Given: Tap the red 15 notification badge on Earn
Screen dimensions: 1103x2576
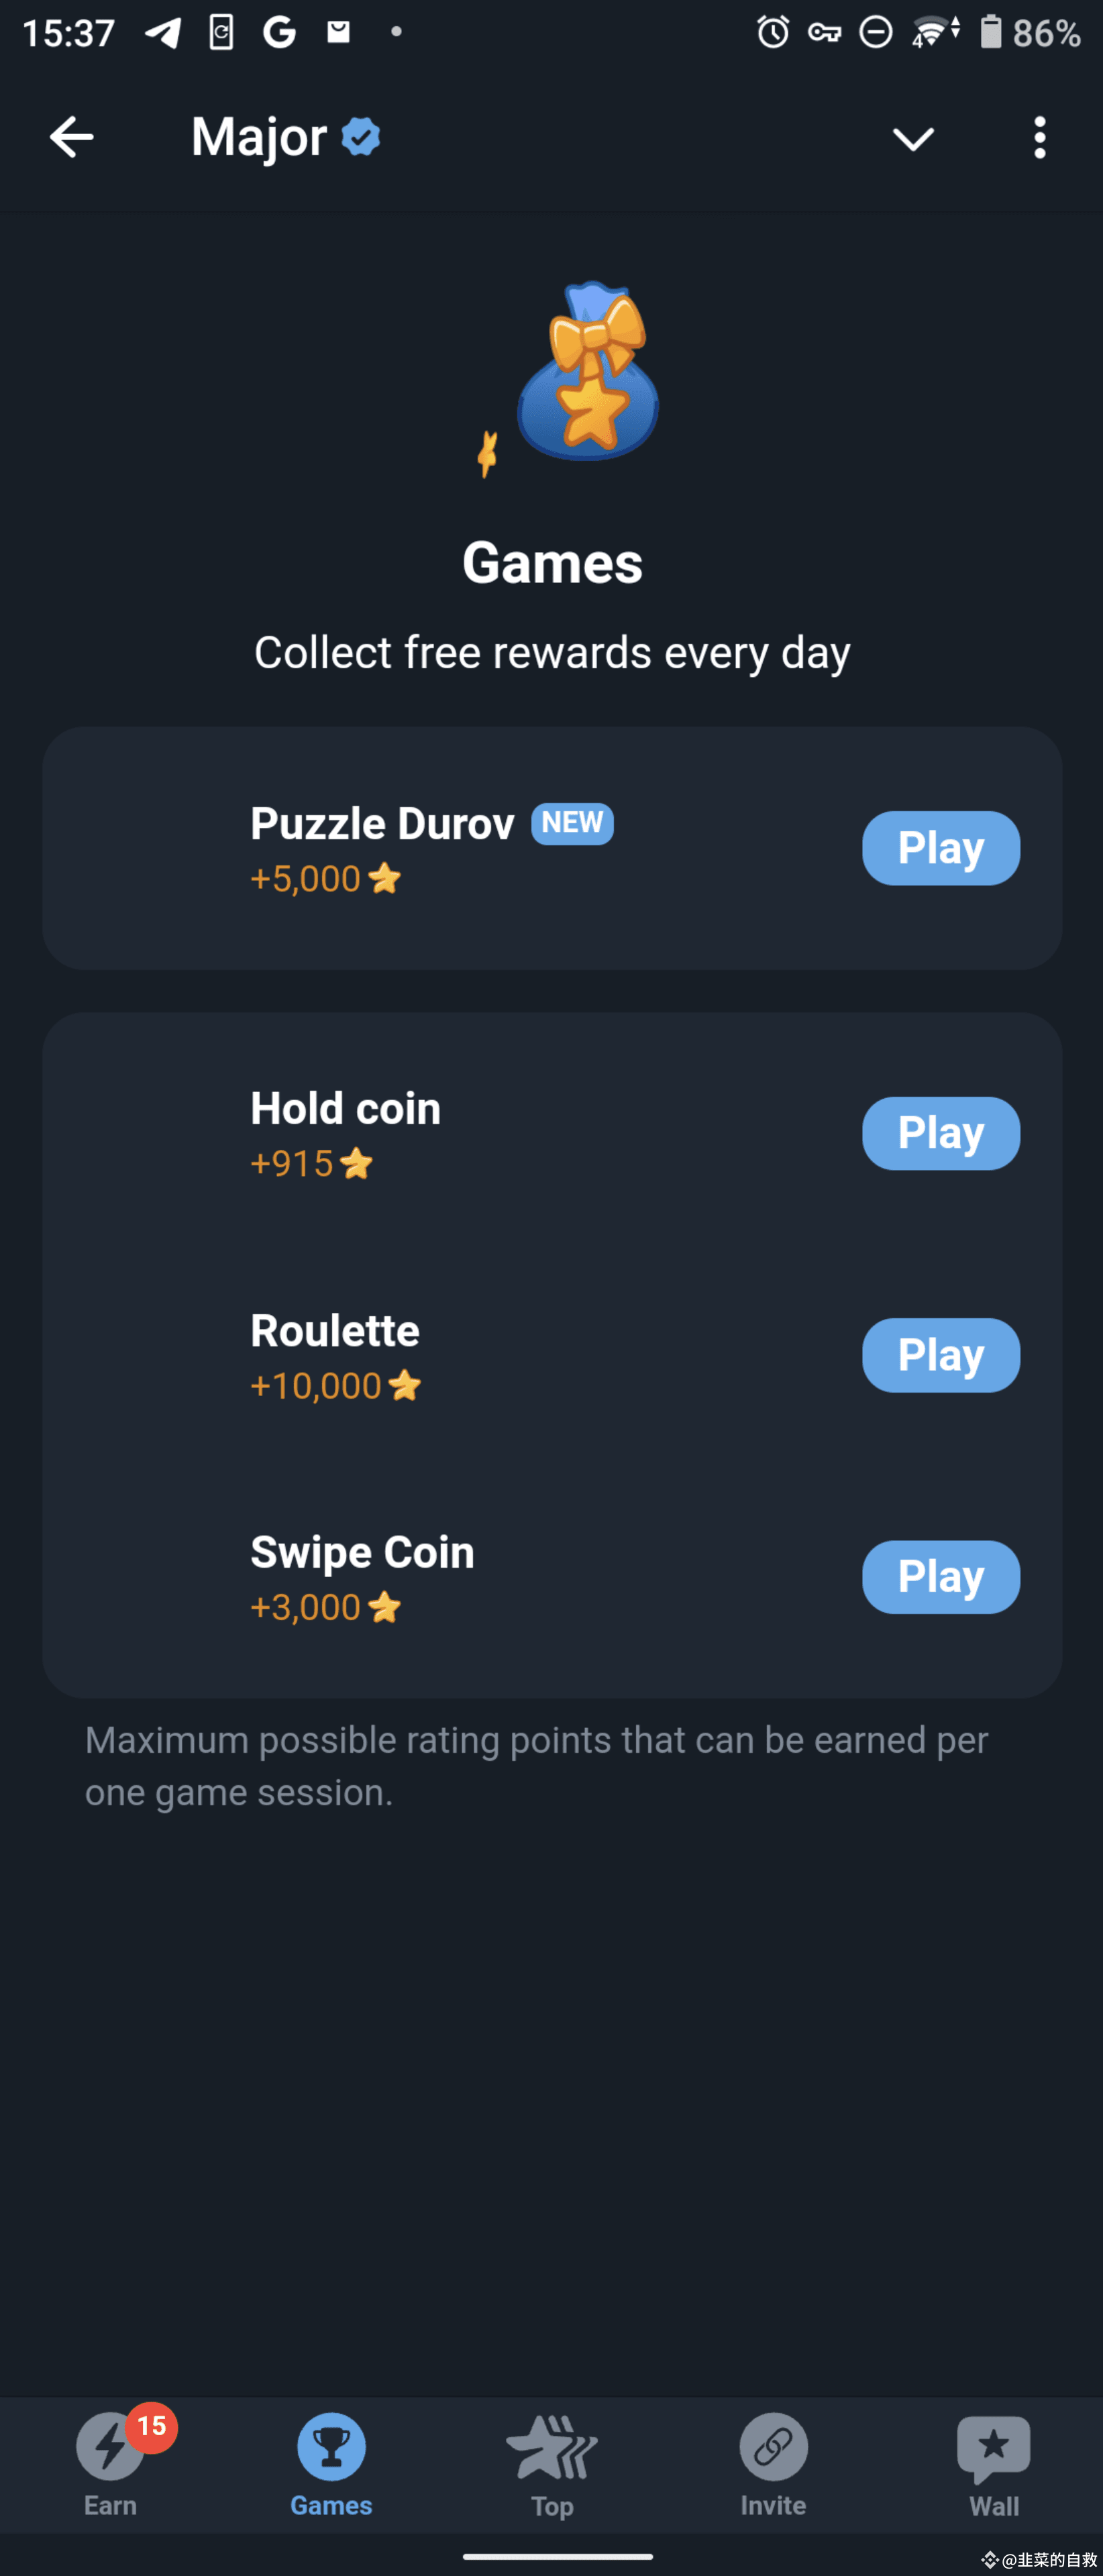Looking at the screenshot, I should 152,2426.
